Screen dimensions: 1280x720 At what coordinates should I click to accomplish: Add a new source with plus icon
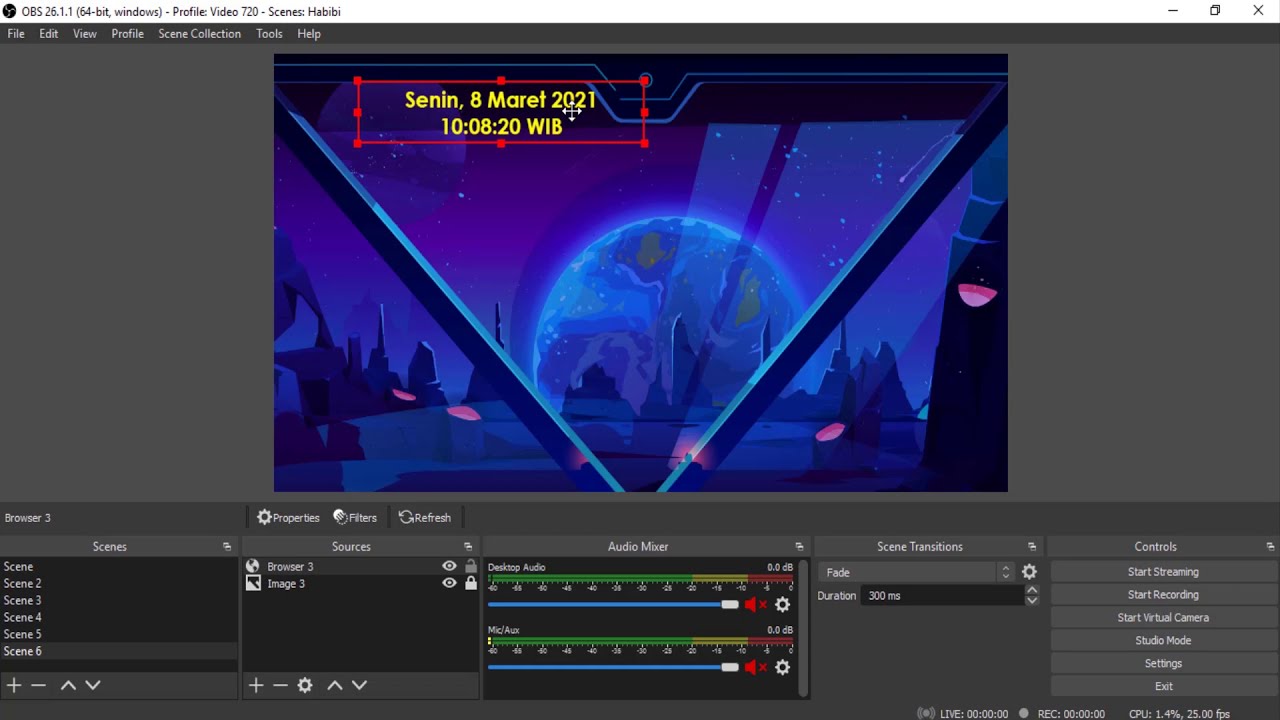tap(256, 685)
